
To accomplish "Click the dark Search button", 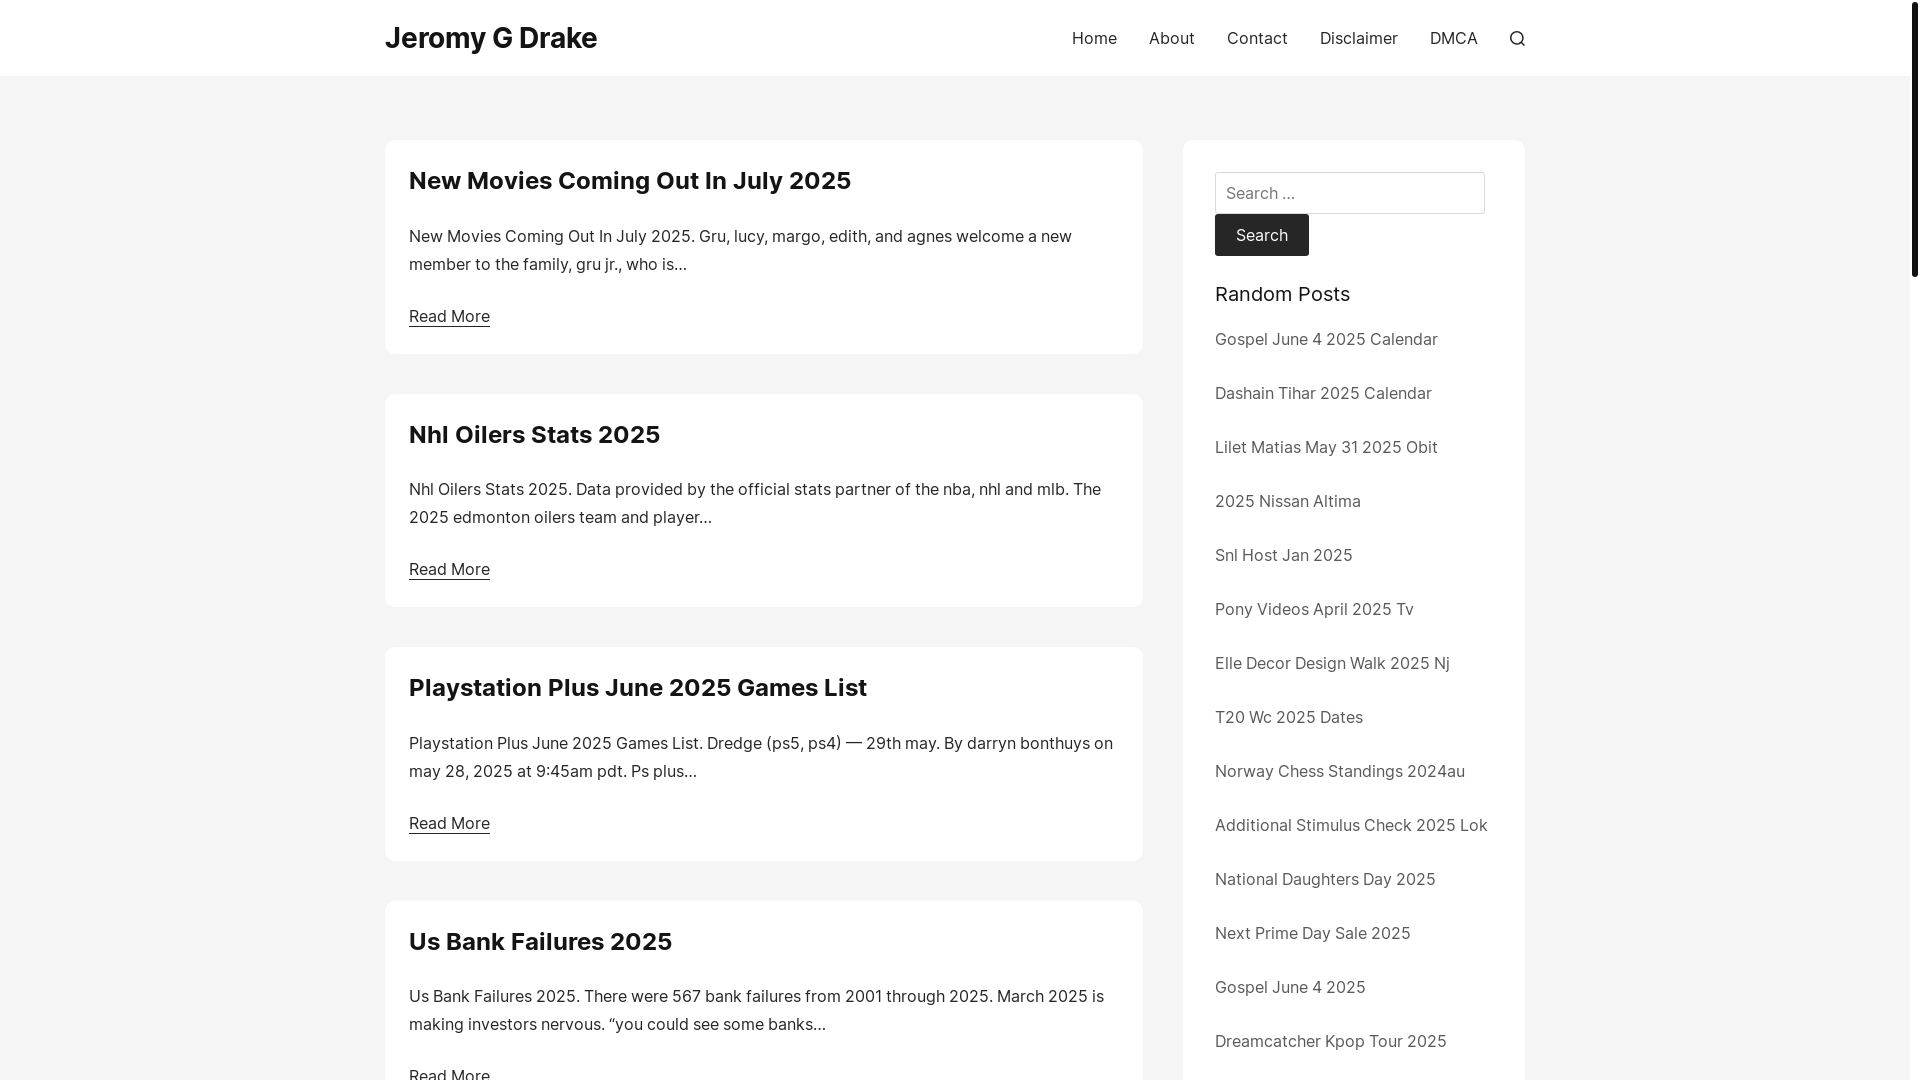I will pyautogui.click(x=1261, y=235).
